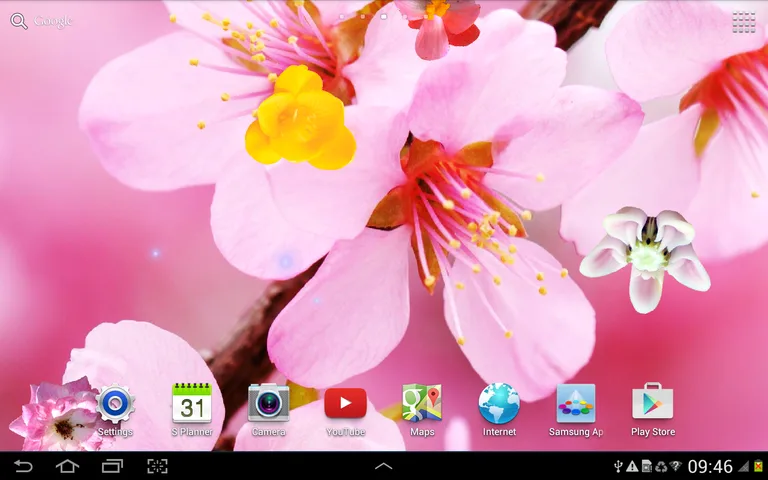768x480 pixels.
Task: Show recent apps list
Action: 112,466
